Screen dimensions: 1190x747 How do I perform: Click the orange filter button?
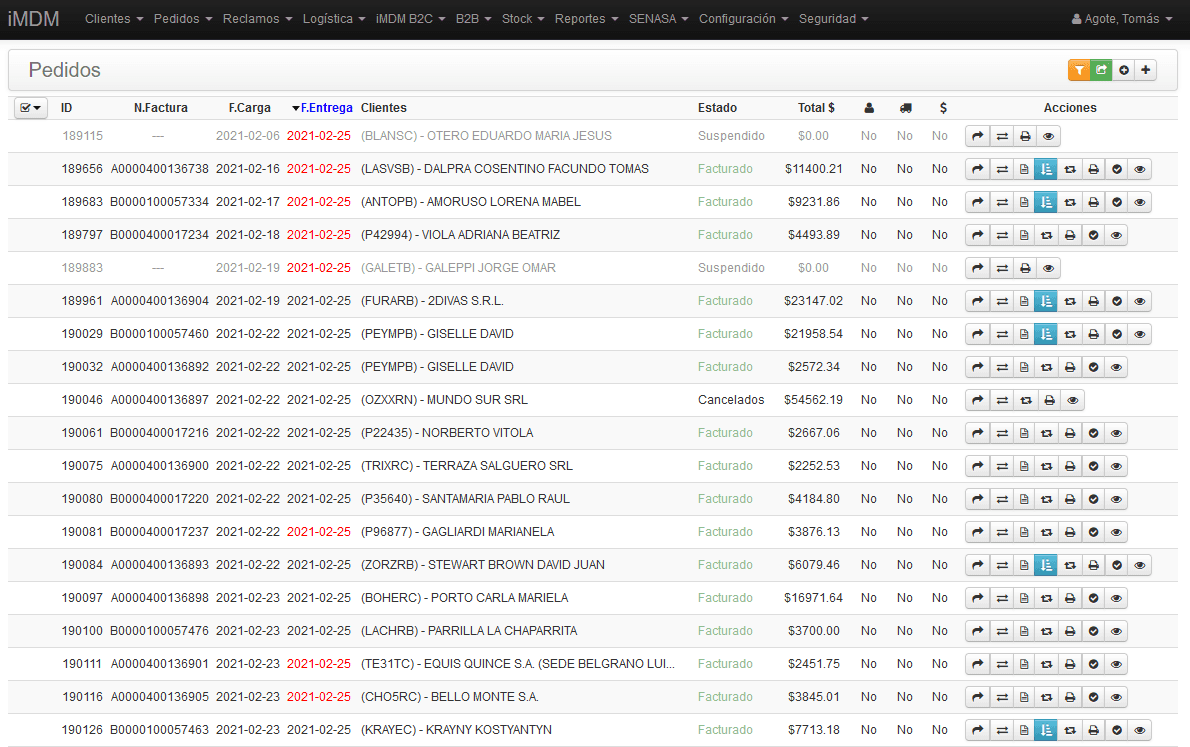coord(1079,70)
